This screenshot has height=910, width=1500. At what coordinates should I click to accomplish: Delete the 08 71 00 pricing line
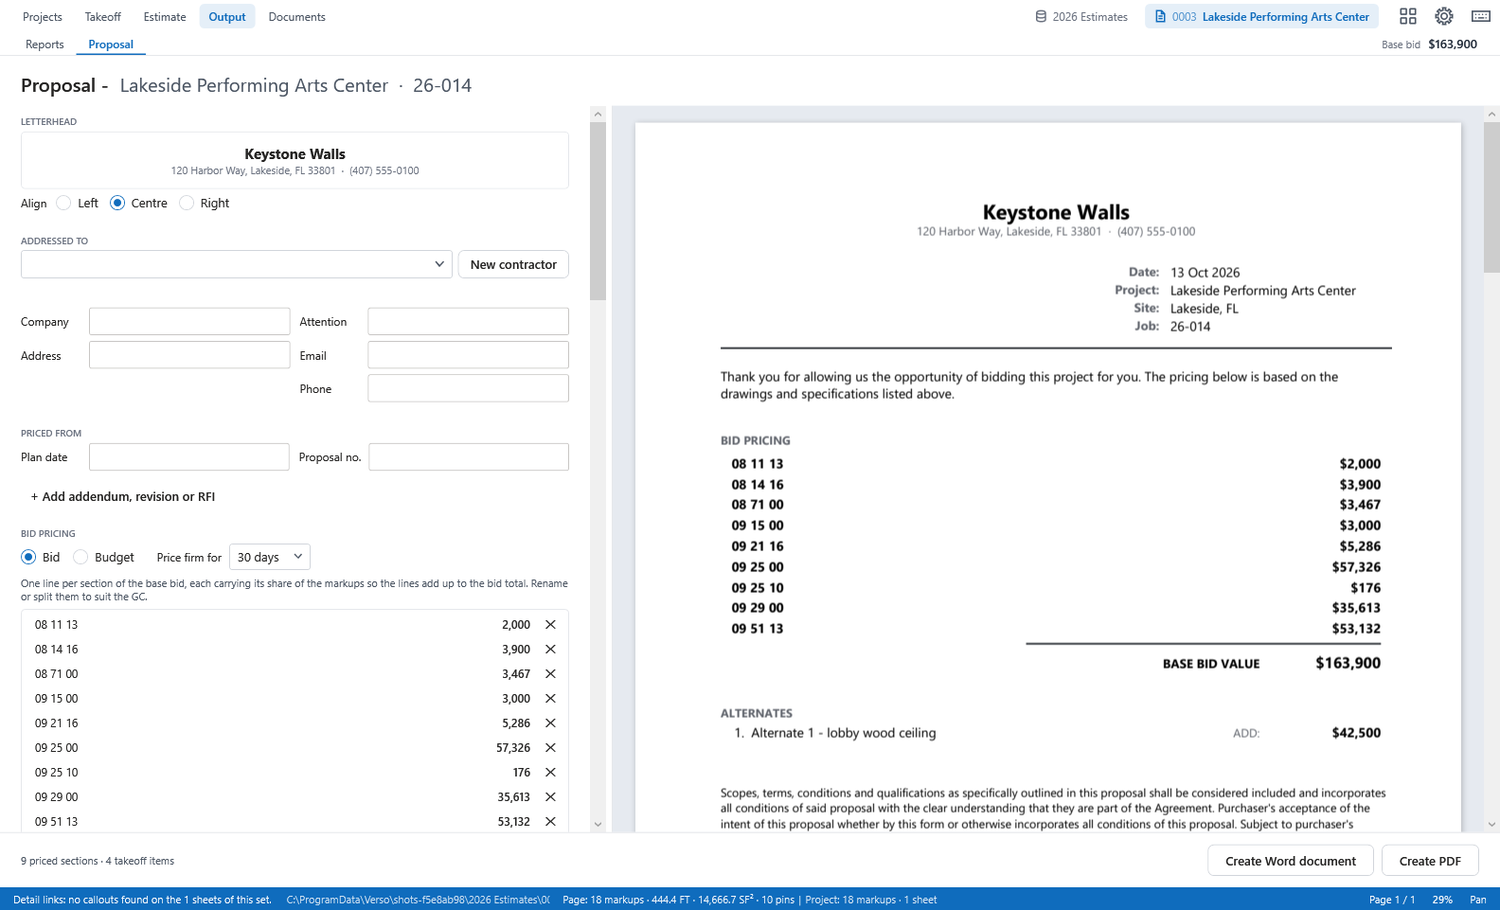(x=550, y=674)
